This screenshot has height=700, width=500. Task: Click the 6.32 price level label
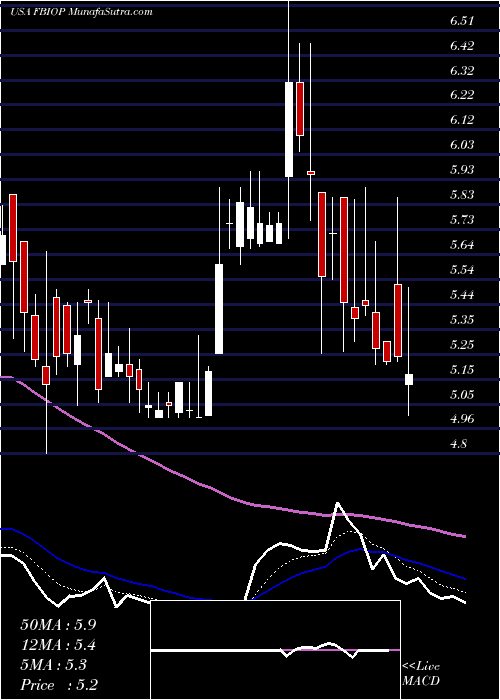pos(462,71)
